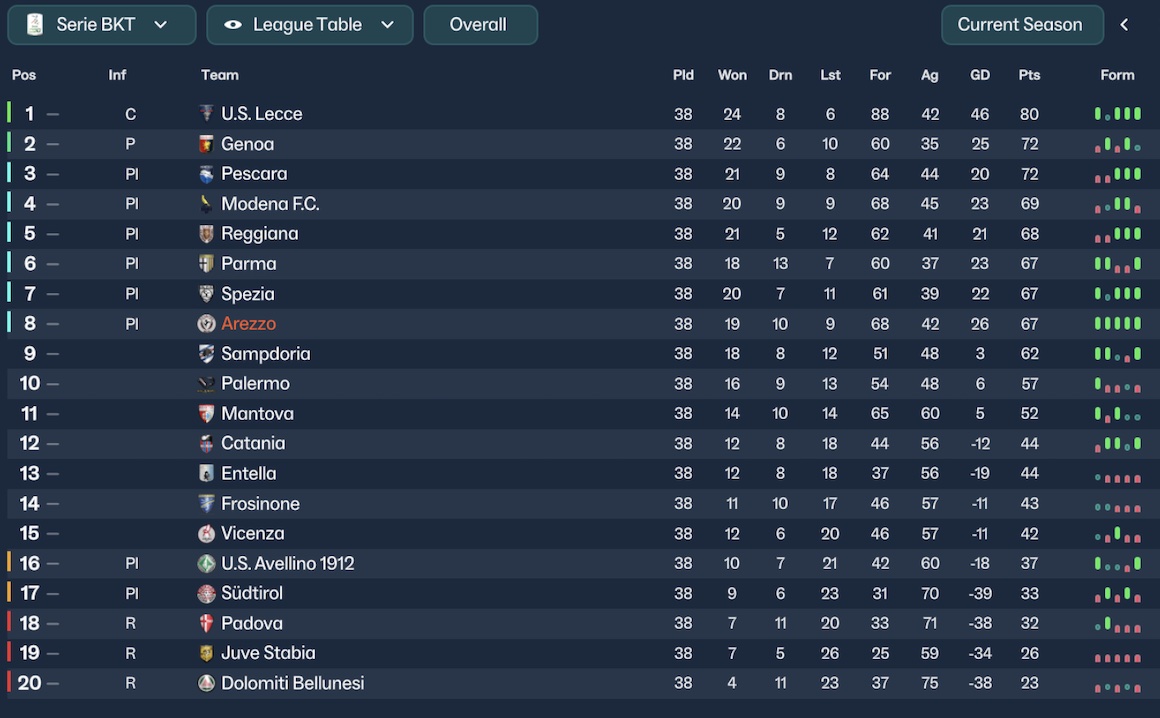Sort table by GD column header
The height and width of the screenshot is (718, 1160).
point(980,75)
